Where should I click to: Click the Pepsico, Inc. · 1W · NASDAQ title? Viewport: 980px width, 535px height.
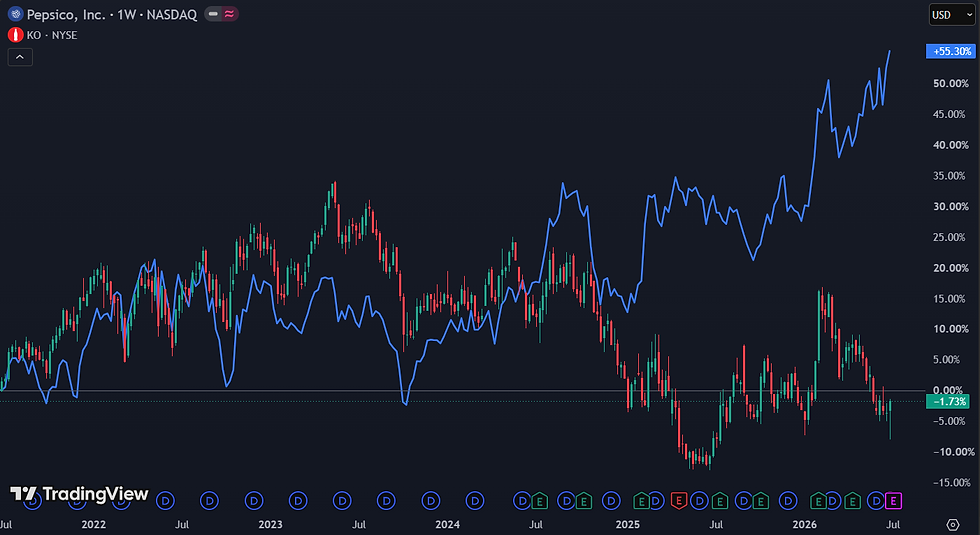(x=112, y=14)
